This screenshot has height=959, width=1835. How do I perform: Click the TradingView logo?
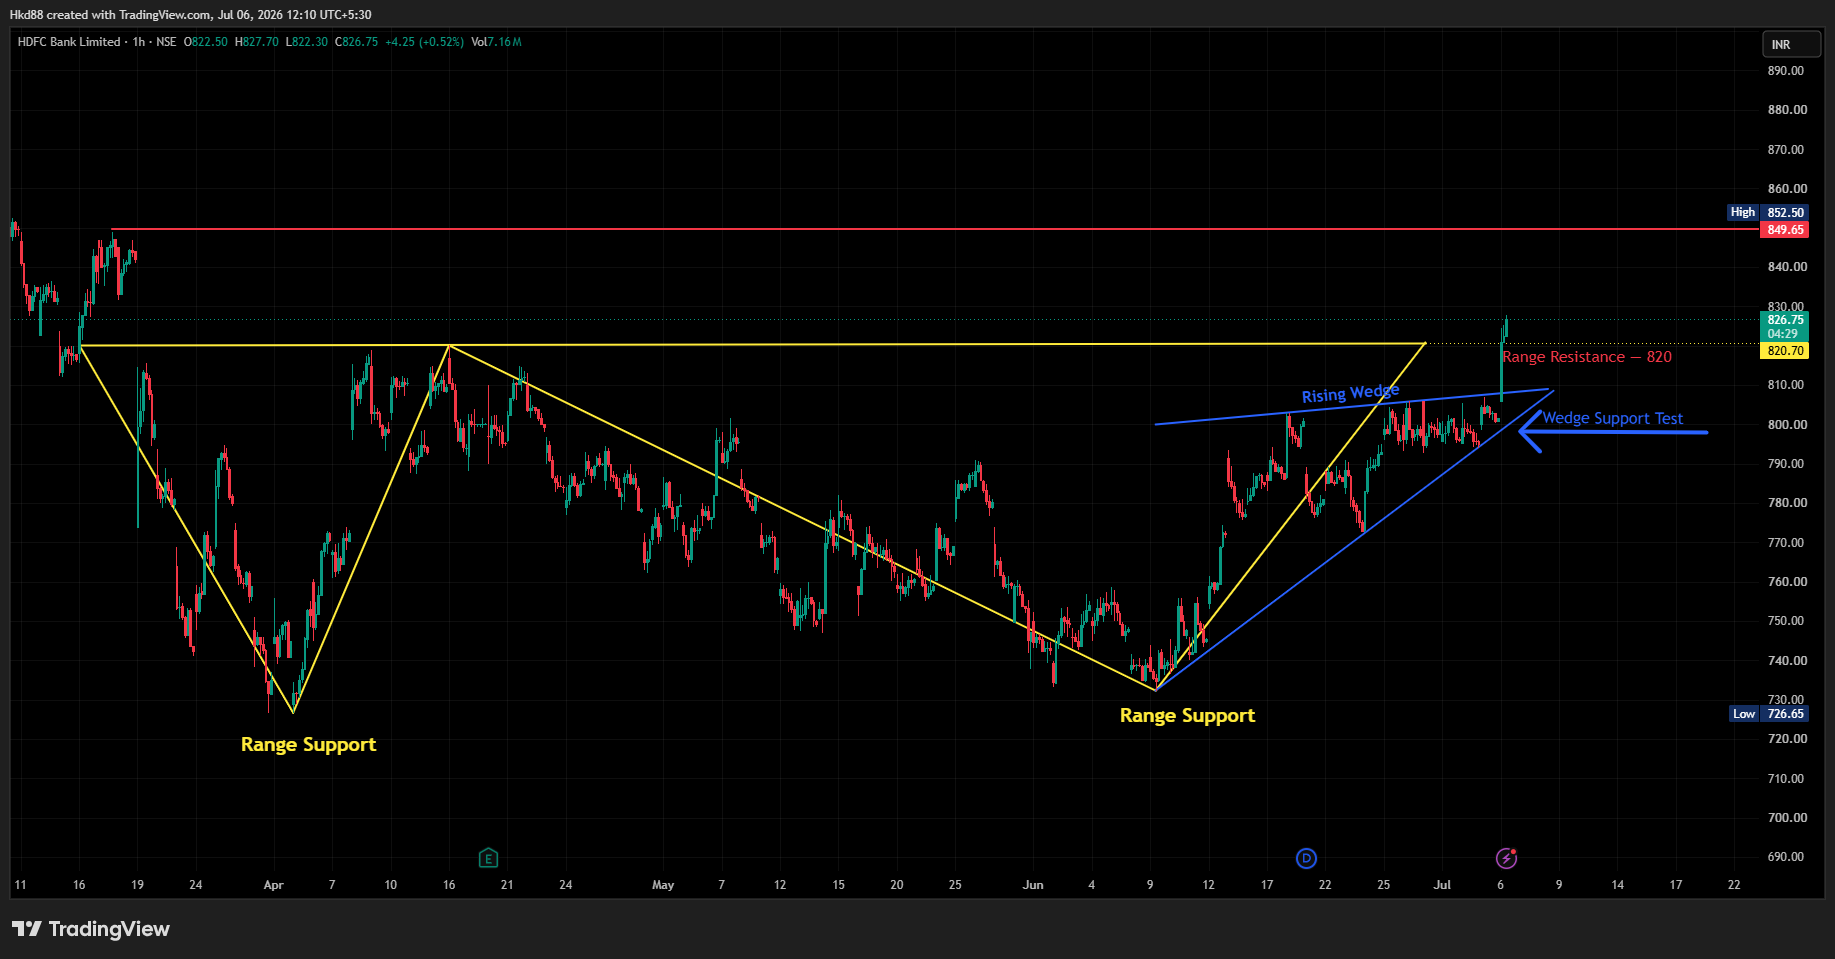91,929
